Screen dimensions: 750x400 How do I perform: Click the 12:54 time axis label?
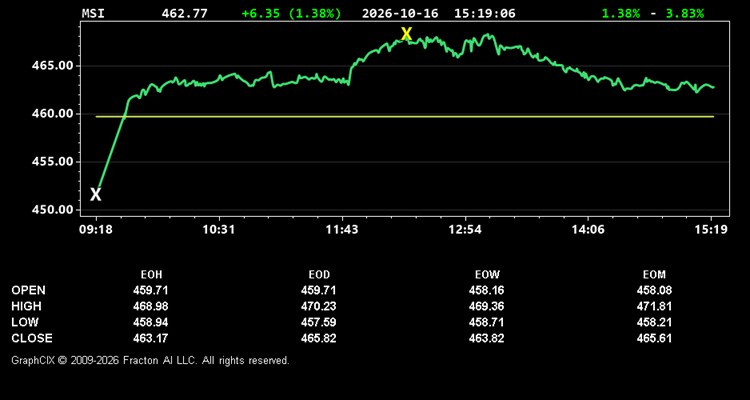[465, 230]
